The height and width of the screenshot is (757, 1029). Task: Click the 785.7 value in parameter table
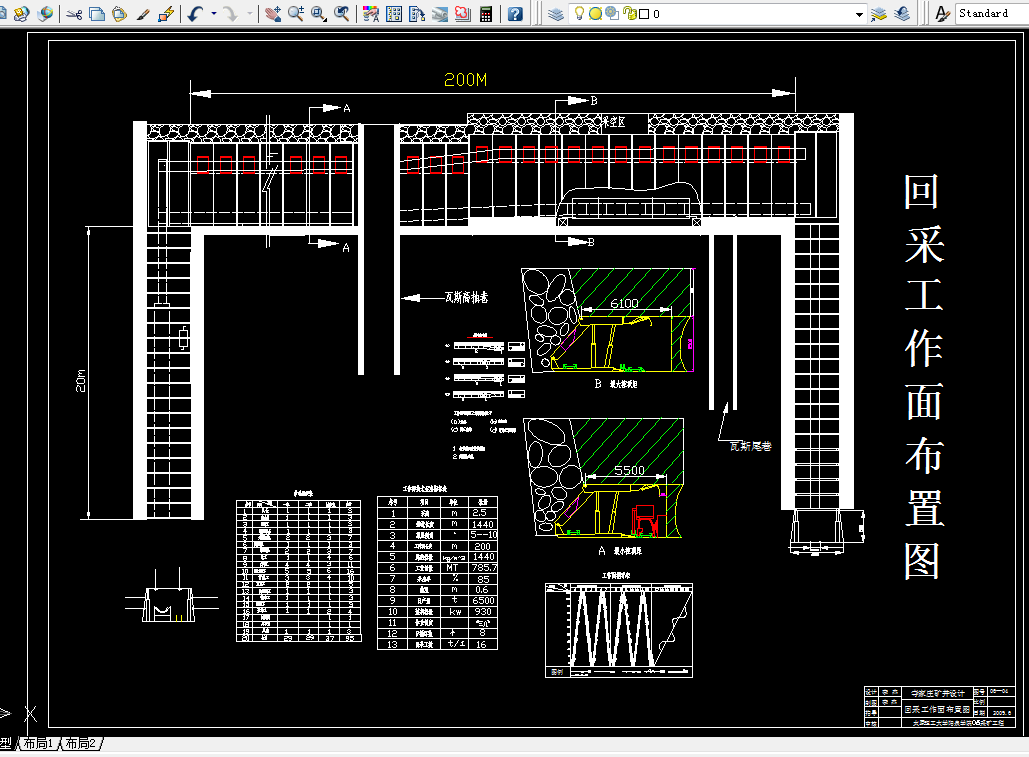484,568
